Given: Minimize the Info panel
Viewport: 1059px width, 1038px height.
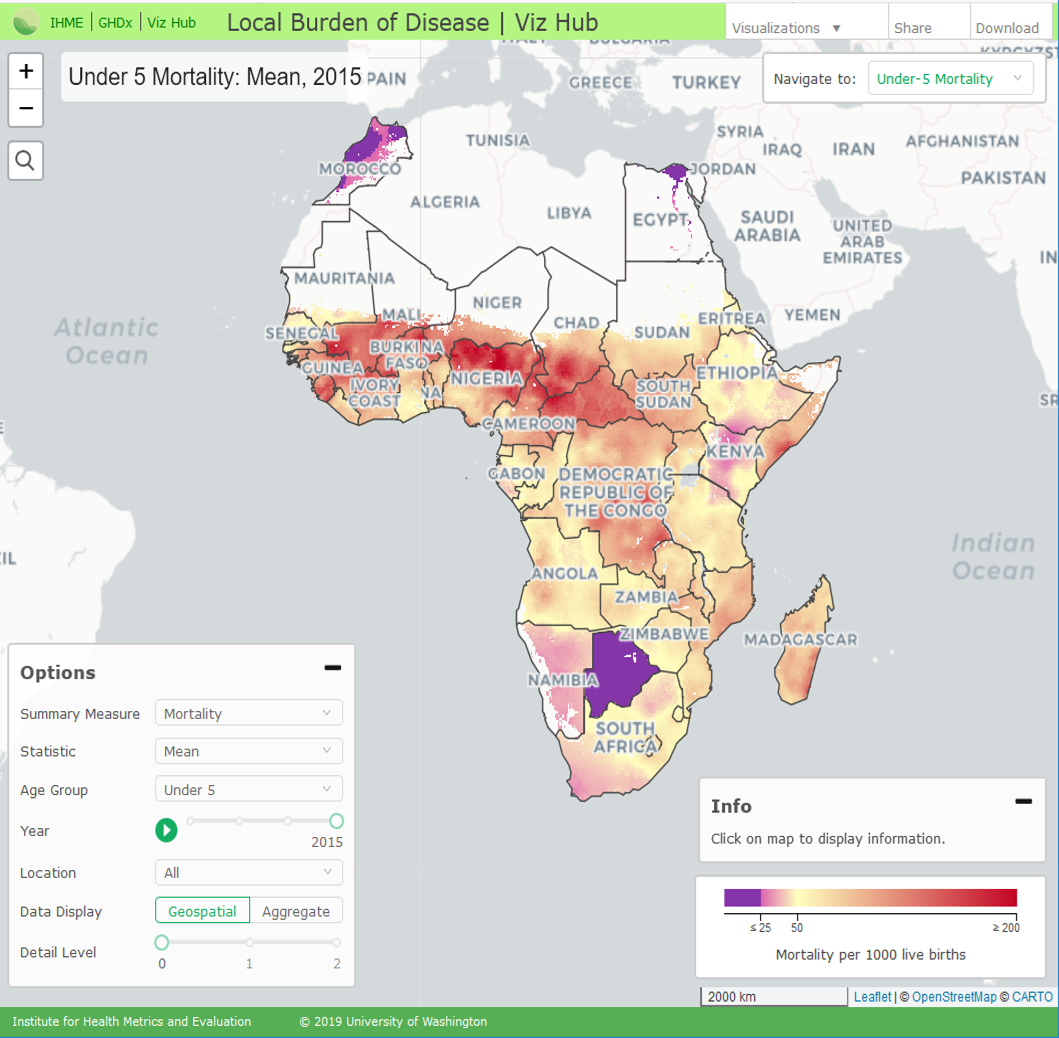Looking at the screenshot, I should point(1023,801).
